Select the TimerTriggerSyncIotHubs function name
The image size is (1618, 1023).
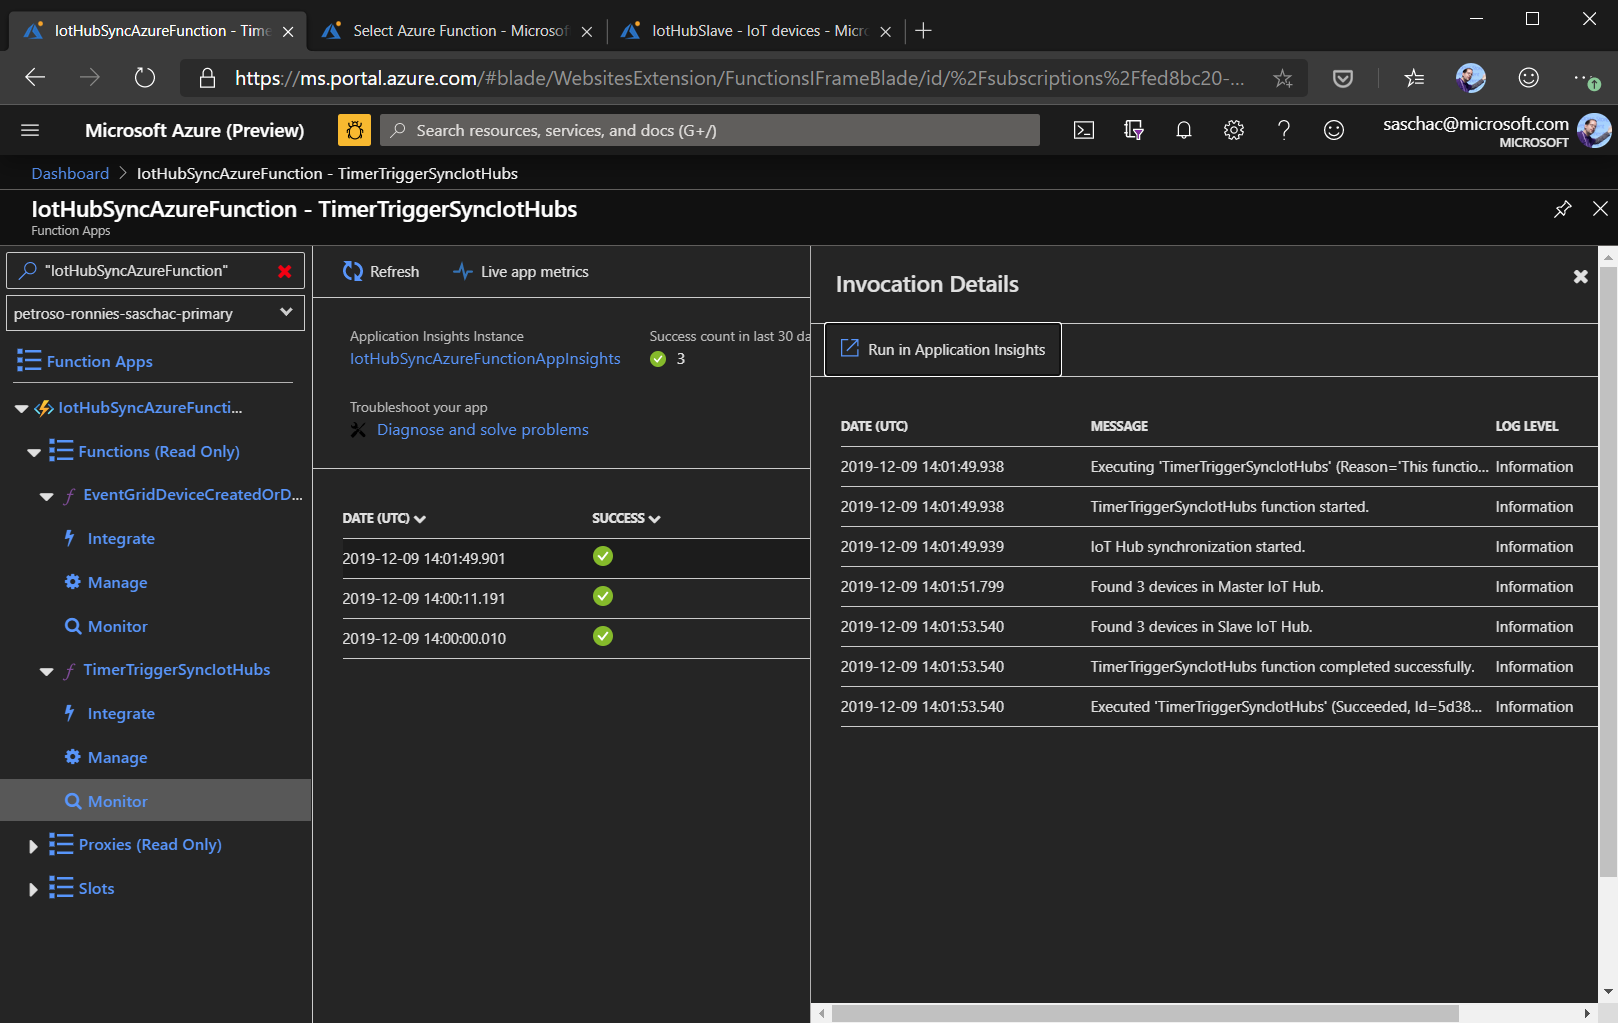point(176,670)
